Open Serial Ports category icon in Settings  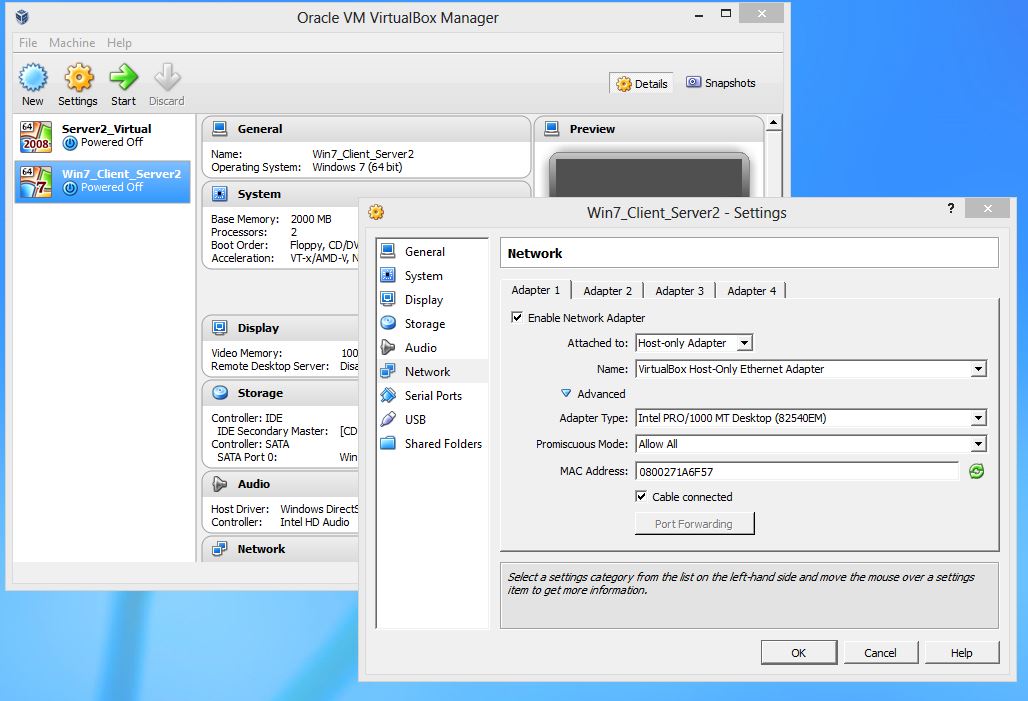coord(388,395)
